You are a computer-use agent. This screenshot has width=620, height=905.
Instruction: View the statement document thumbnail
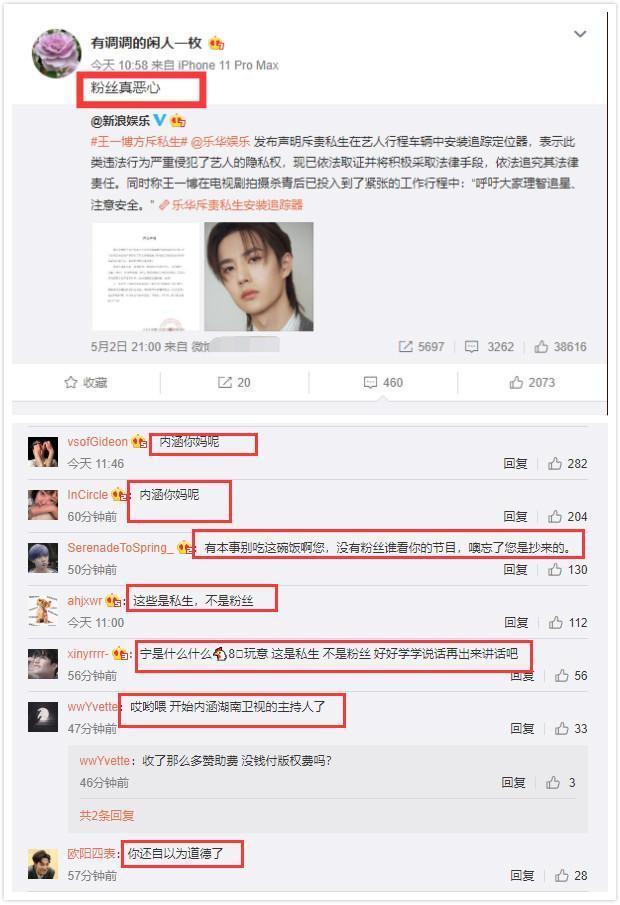(x=146, y=276)
